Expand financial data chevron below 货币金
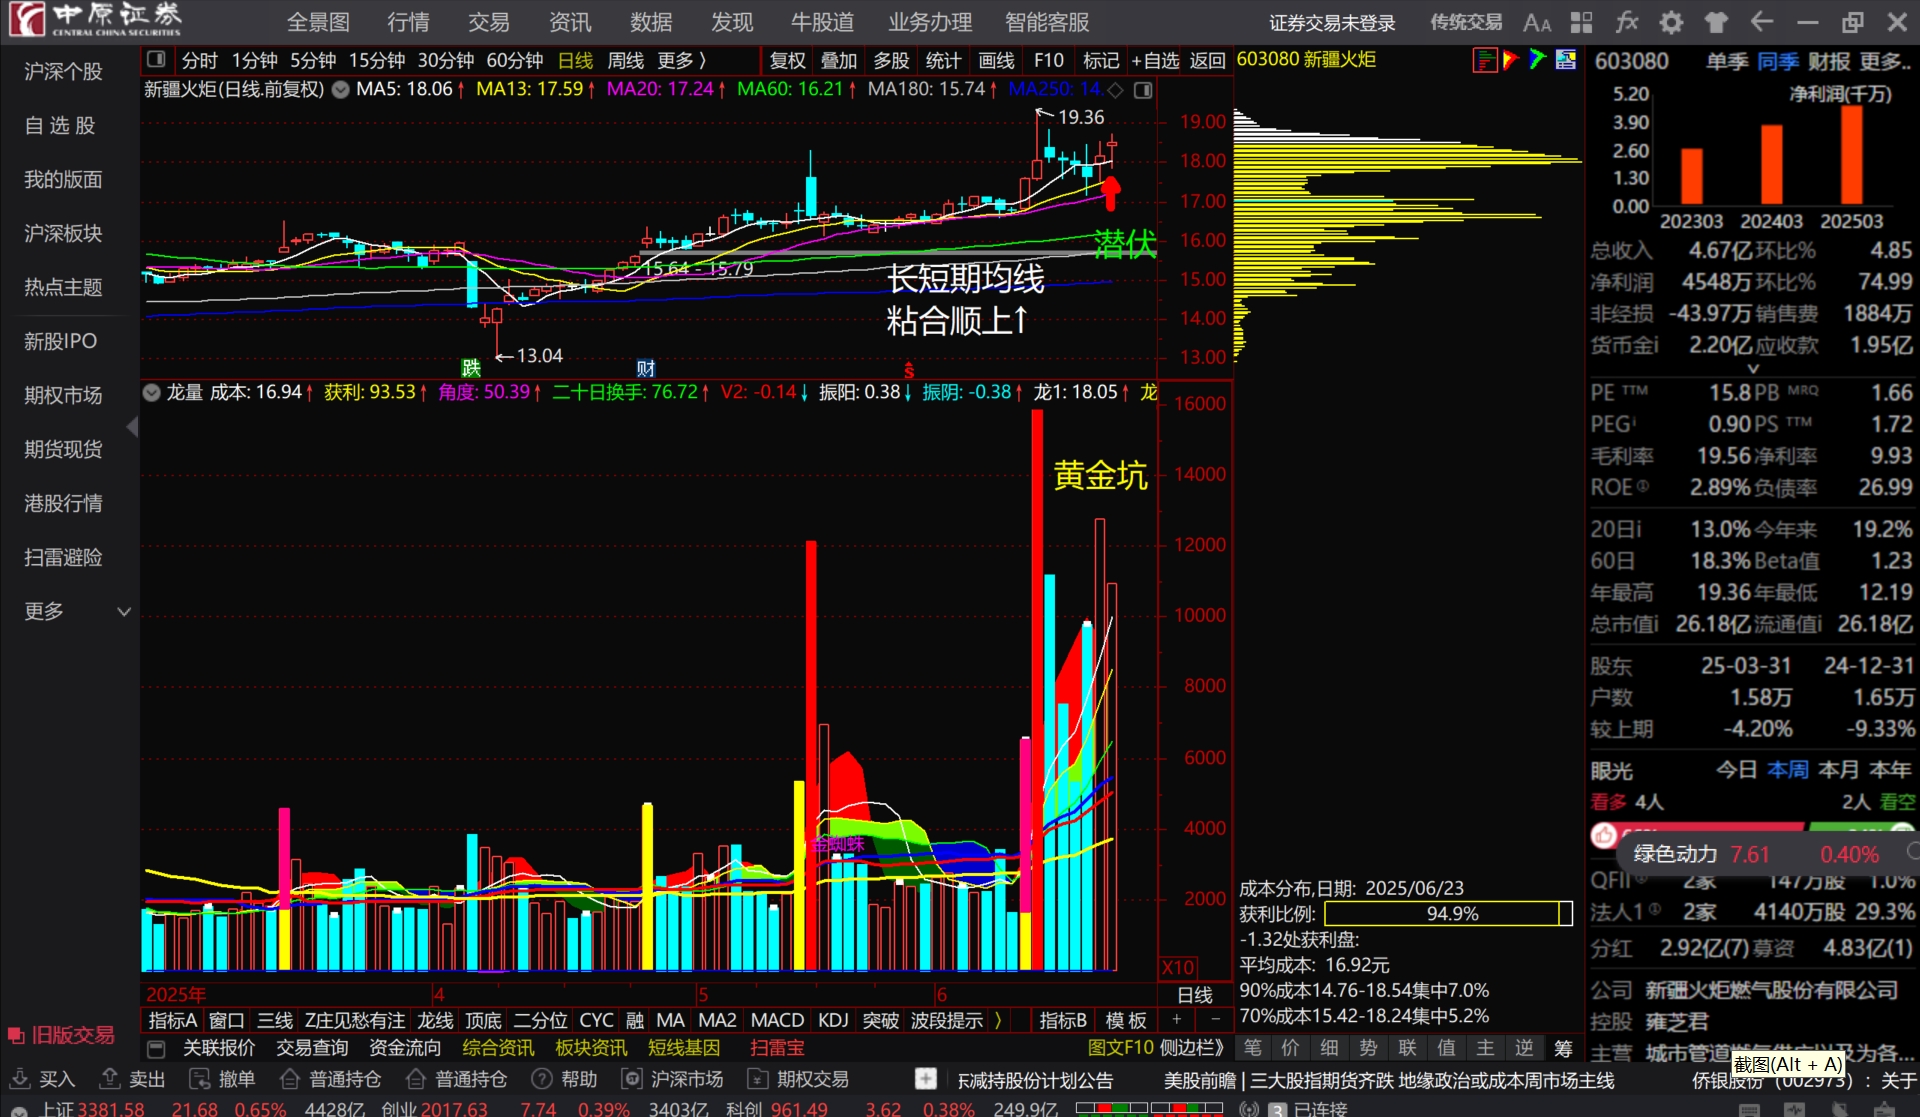Image resolution: width=1920 pixels, height=1117 pixels. pos(1752,368)
